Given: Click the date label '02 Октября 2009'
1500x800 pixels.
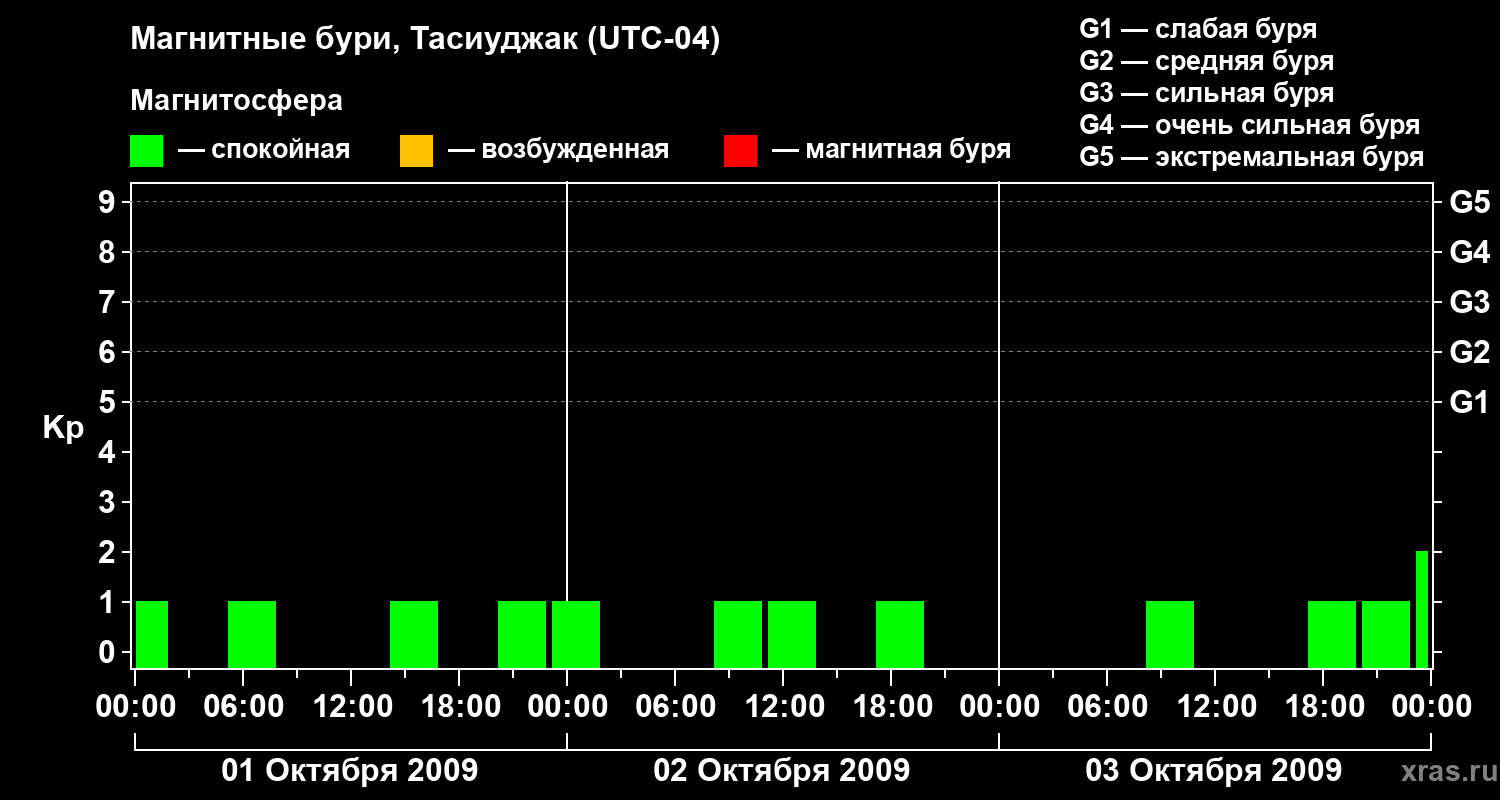Looking at the screenshot, I should pos(782,771).
